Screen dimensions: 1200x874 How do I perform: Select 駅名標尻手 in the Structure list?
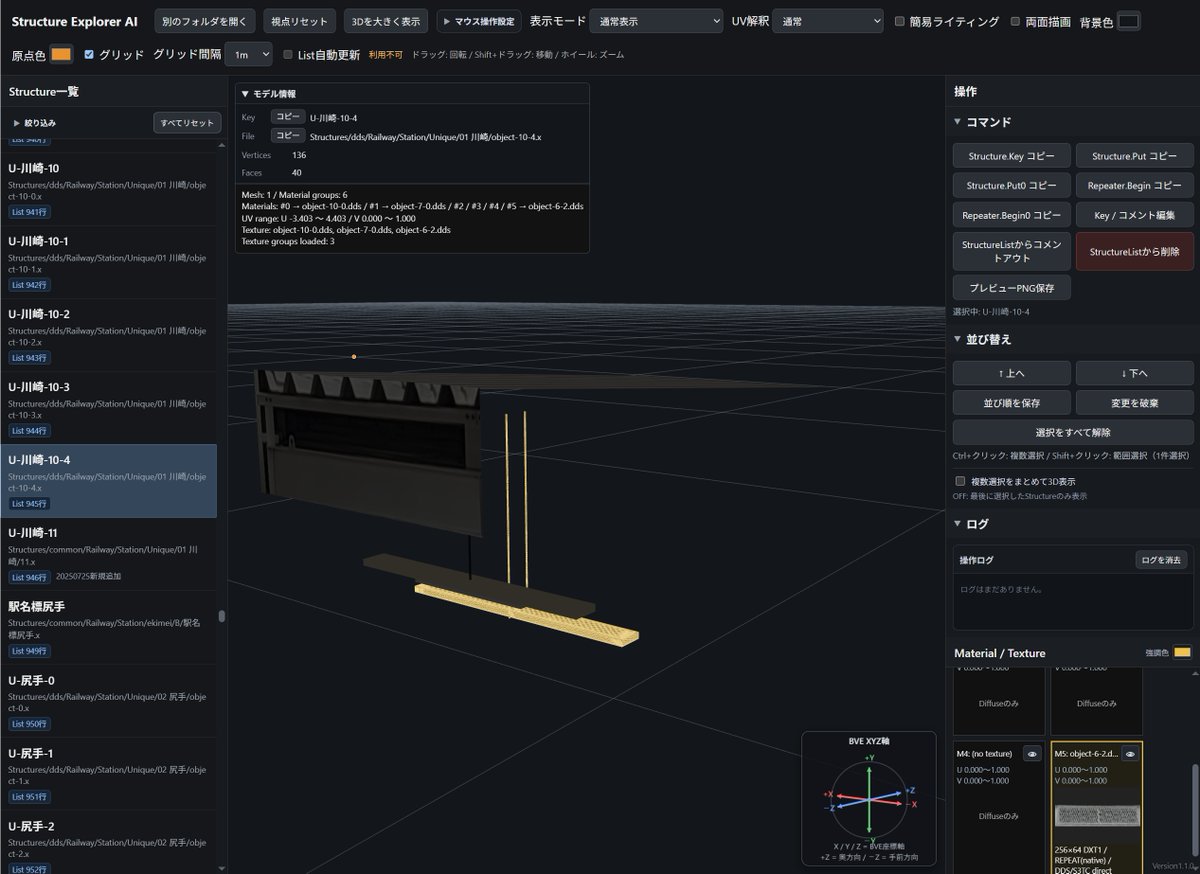tap(108, 627)
